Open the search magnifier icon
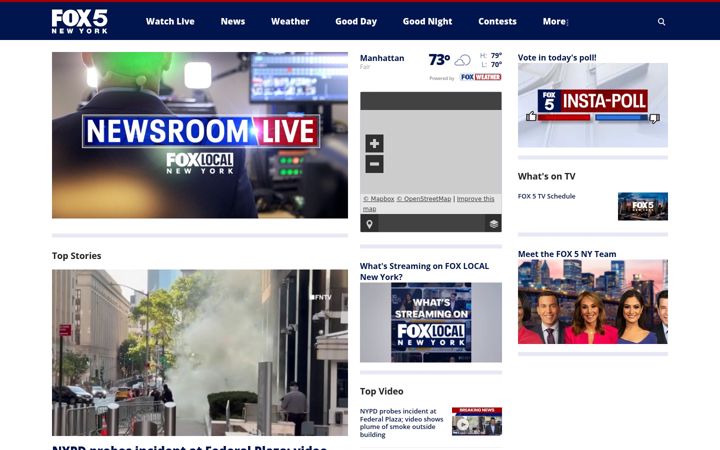Screen dimensions: 720x450 point(661,22)
